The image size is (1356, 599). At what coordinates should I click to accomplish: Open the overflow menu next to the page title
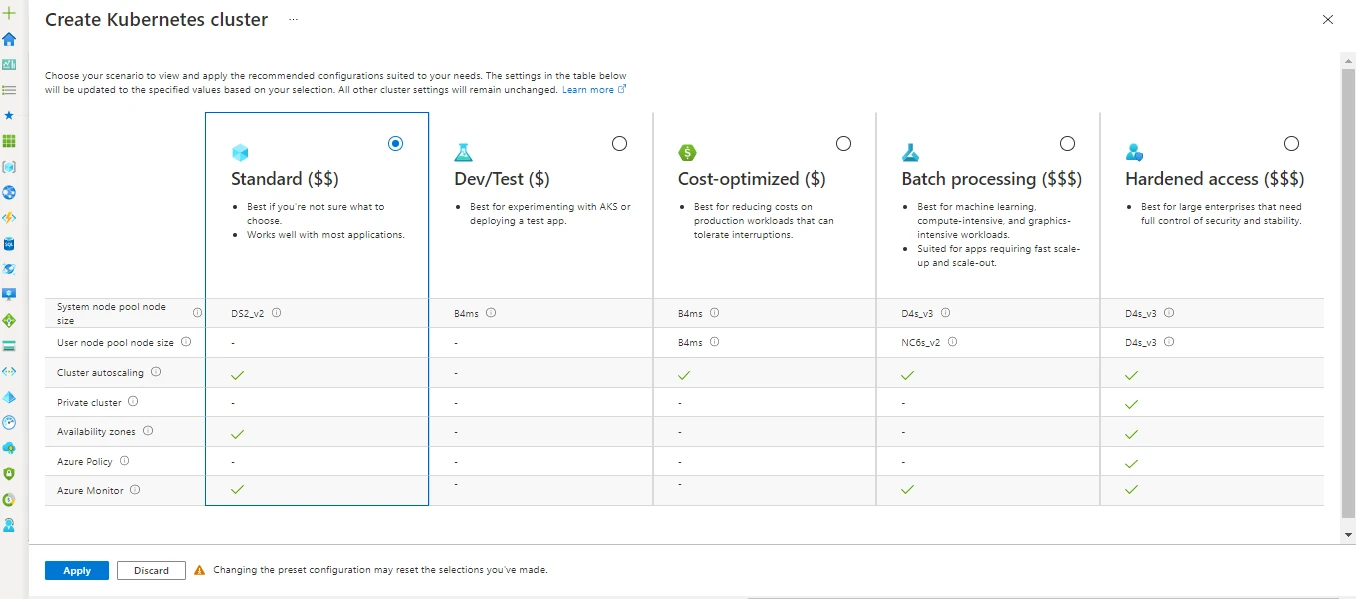tap(293, 19)
